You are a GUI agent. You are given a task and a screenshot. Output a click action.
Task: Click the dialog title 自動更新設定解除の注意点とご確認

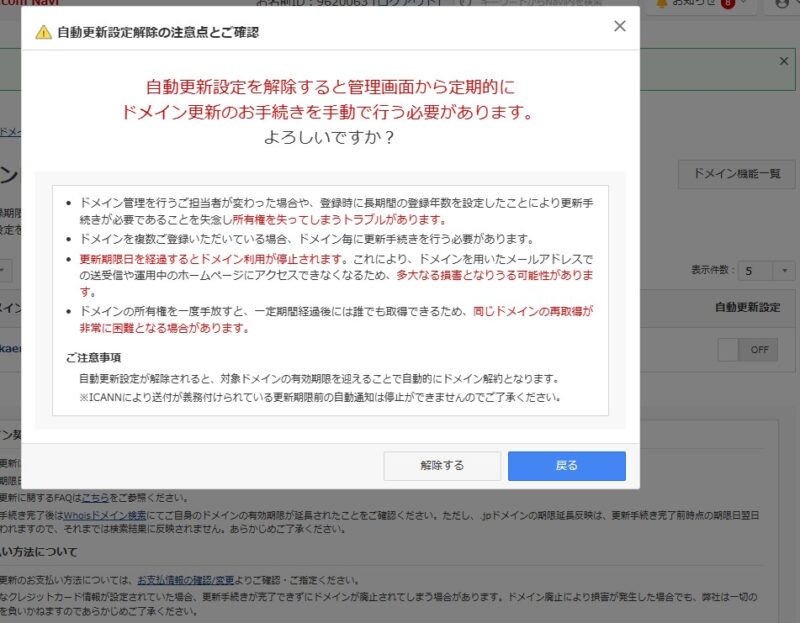coord(158,33)
